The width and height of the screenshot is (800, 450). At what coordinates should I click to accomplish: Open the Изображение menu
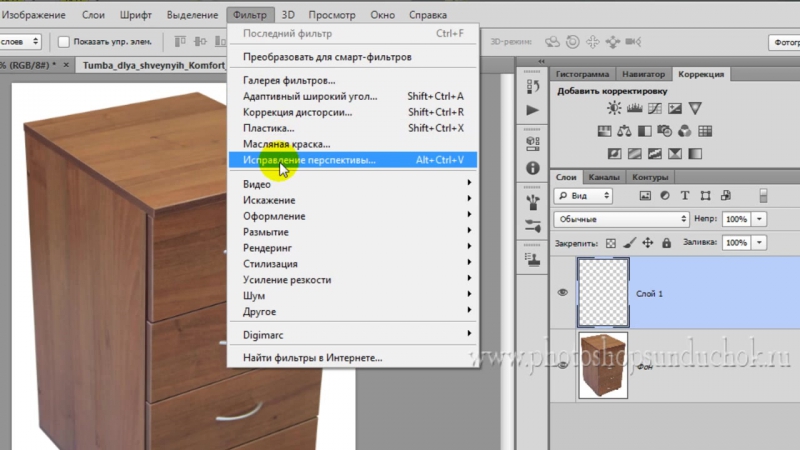tap(34, 15)
